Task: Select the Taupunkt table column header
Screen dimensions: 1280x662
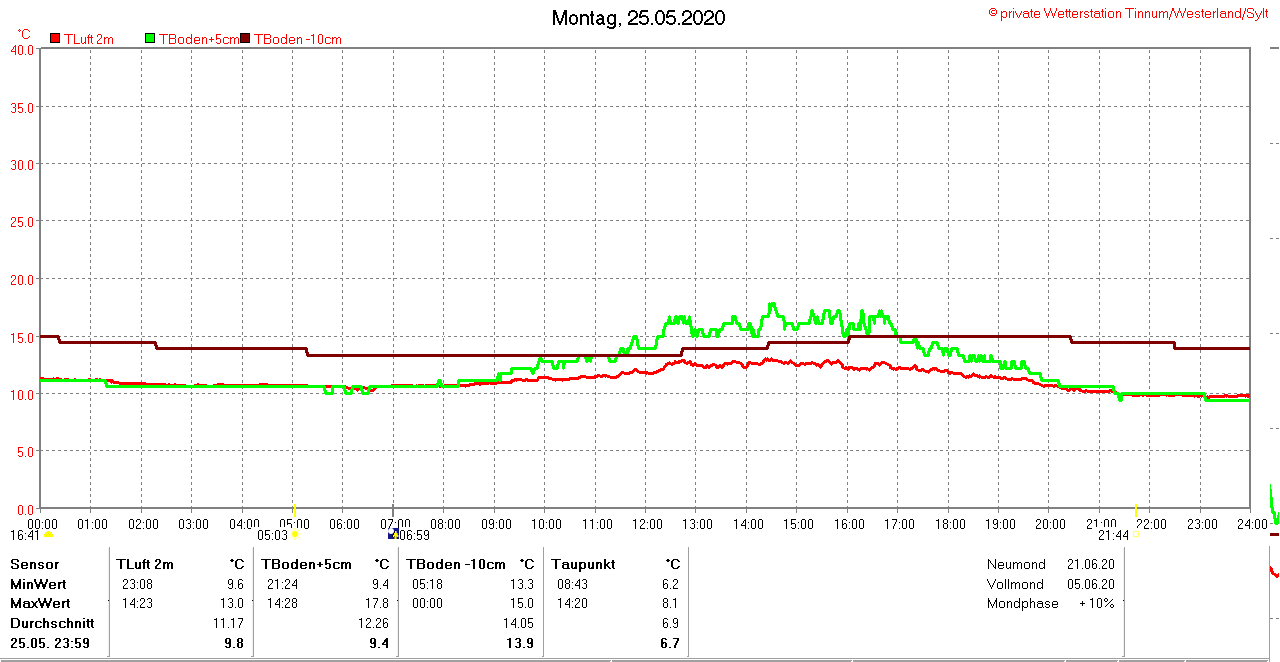Action: coord(579,564)
